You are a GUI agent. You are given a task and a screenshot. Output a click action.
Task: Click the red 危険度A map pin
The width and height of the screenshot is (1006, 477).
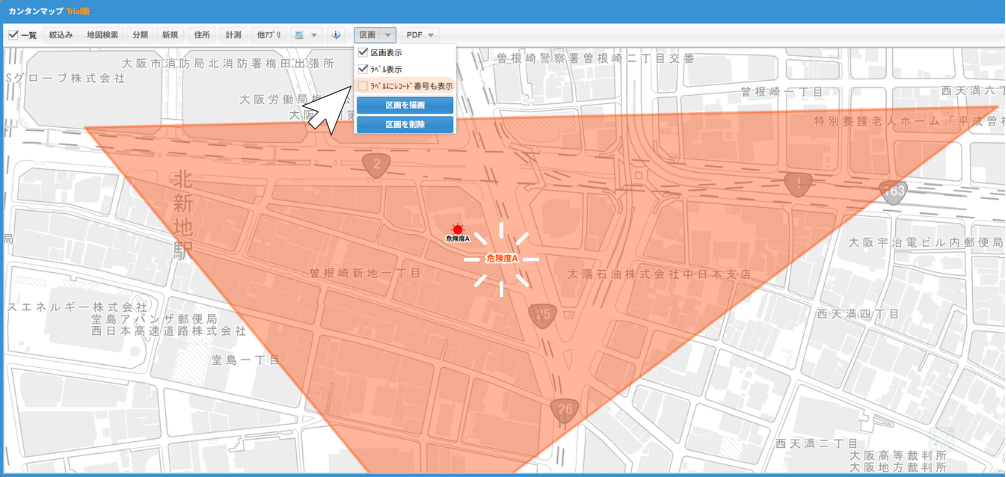click(x=457, y=230)
